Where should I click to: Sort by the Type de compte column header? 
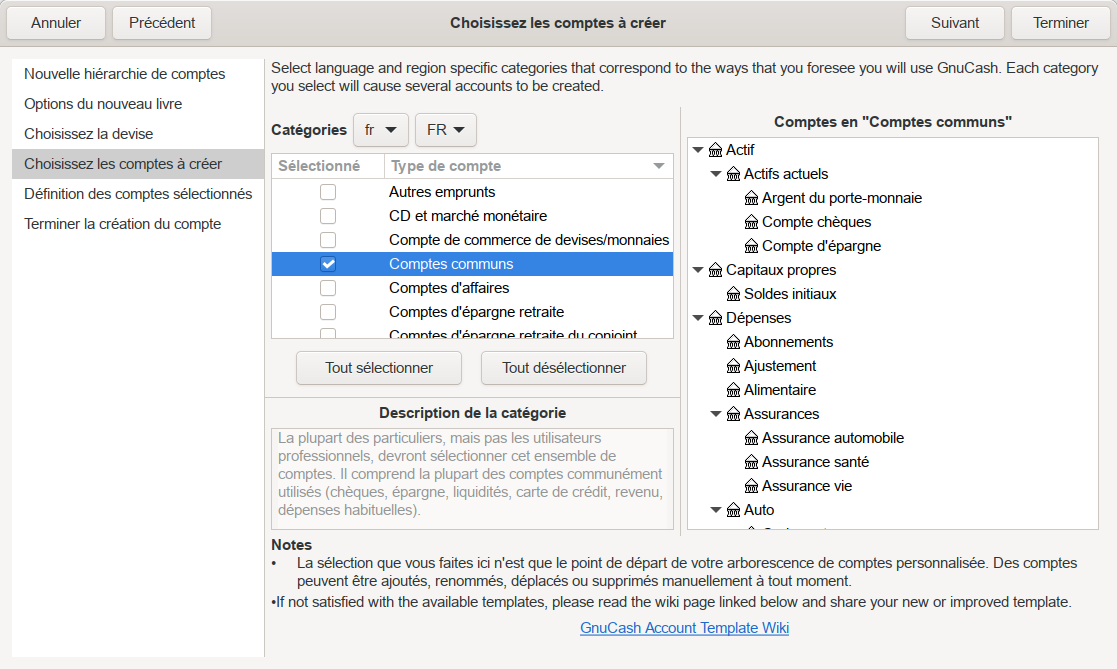click(520, 166)
